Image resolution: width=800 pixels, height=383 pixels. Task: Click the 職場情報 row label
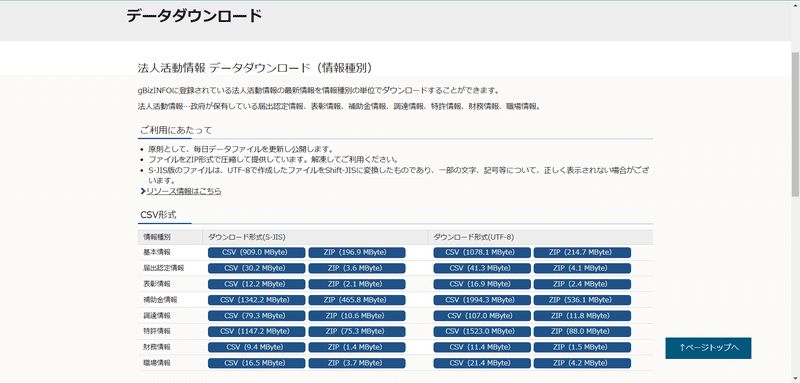point(157,363)
